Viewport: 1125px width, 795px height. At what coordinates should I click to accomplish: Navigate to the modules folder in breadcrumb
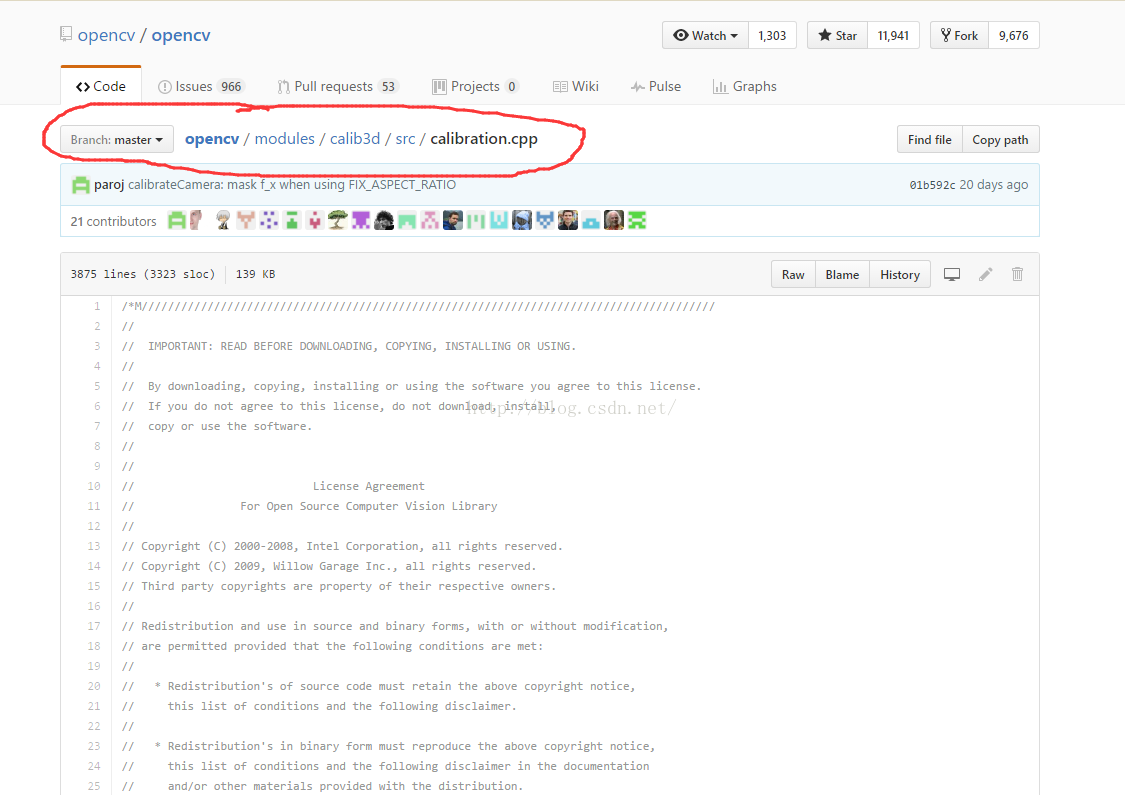tap(285, 138)
